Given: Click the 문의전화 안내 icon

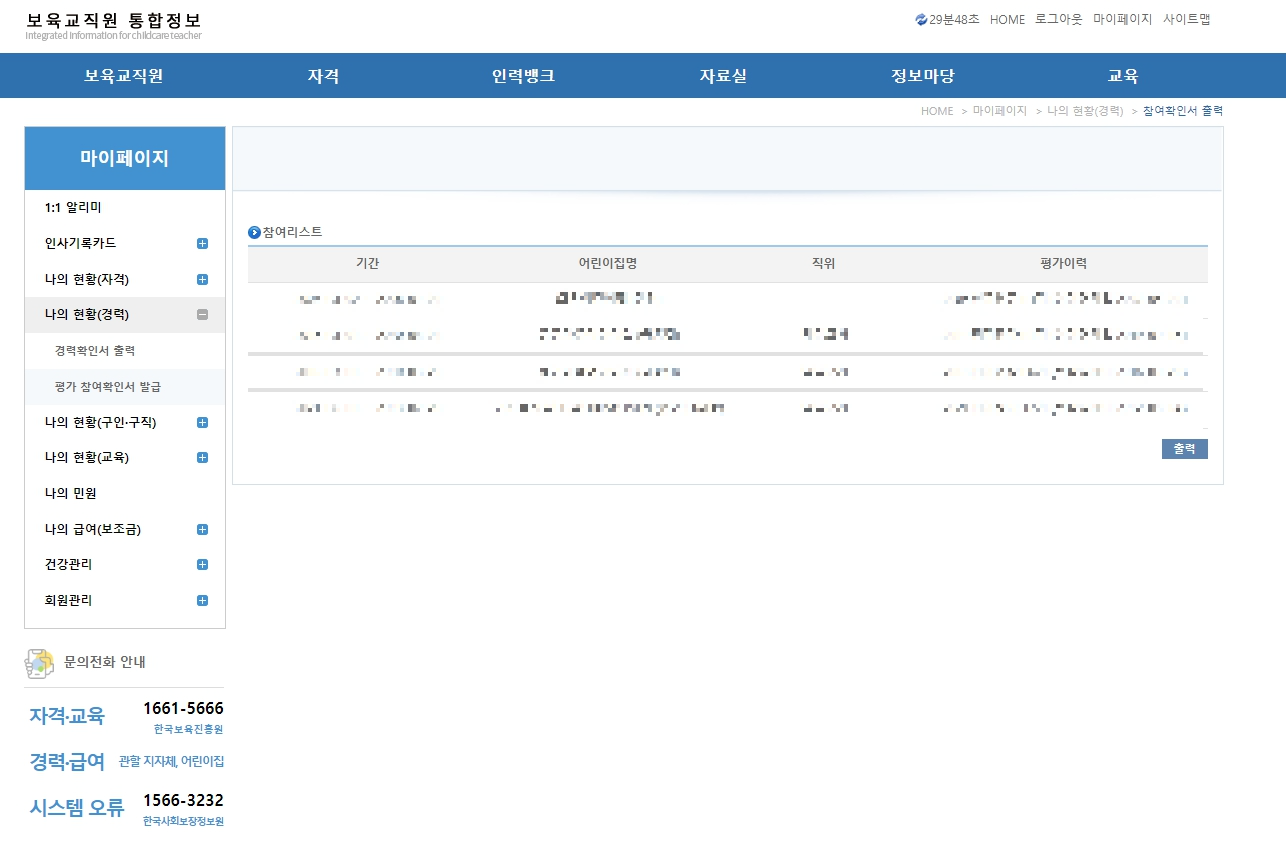Looking at the screenshot, I should 40,662.
